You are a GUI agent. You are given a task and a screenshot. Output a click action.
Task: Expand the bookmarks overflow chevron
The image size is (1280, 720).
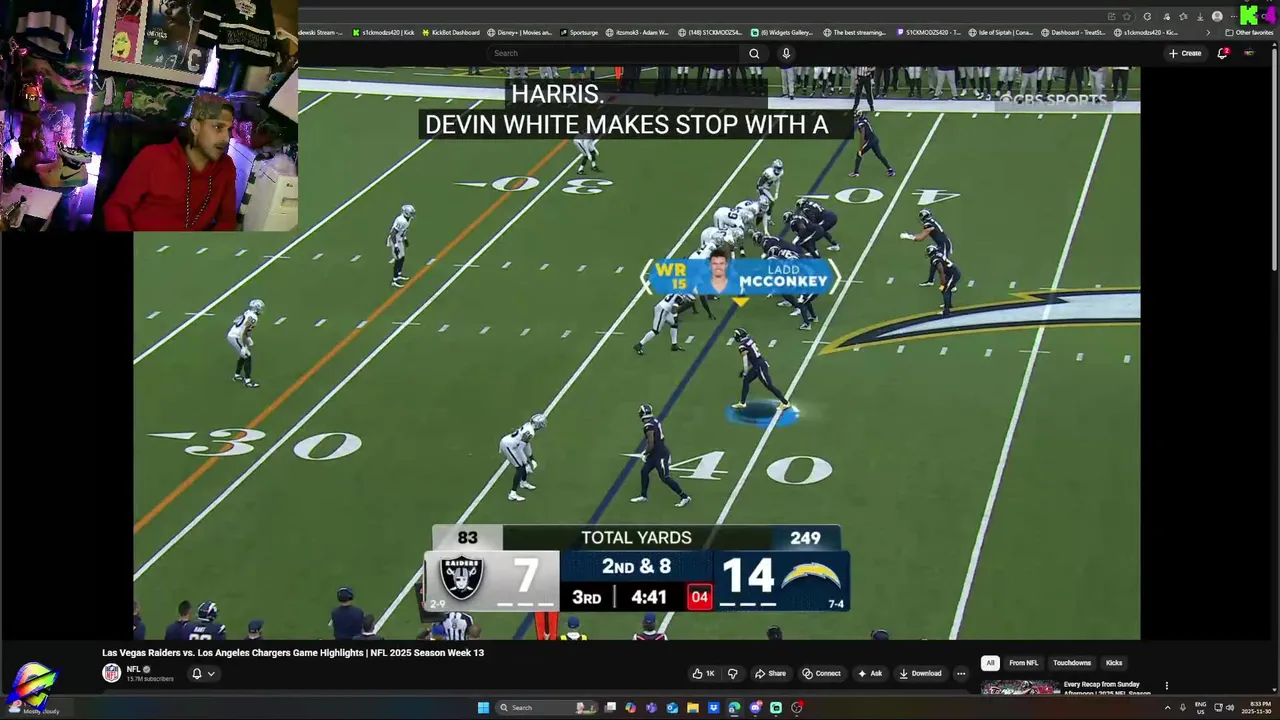[x=1208, y=32]
